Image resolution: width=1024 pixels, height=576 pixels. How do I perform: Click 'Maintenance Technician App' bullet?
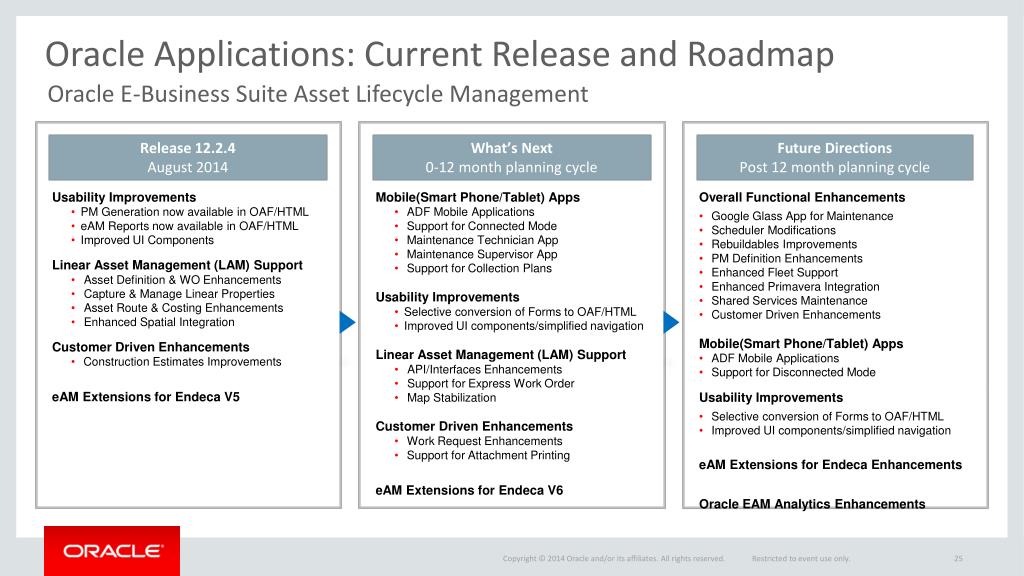pyautogui.click(x=483, y=240)
